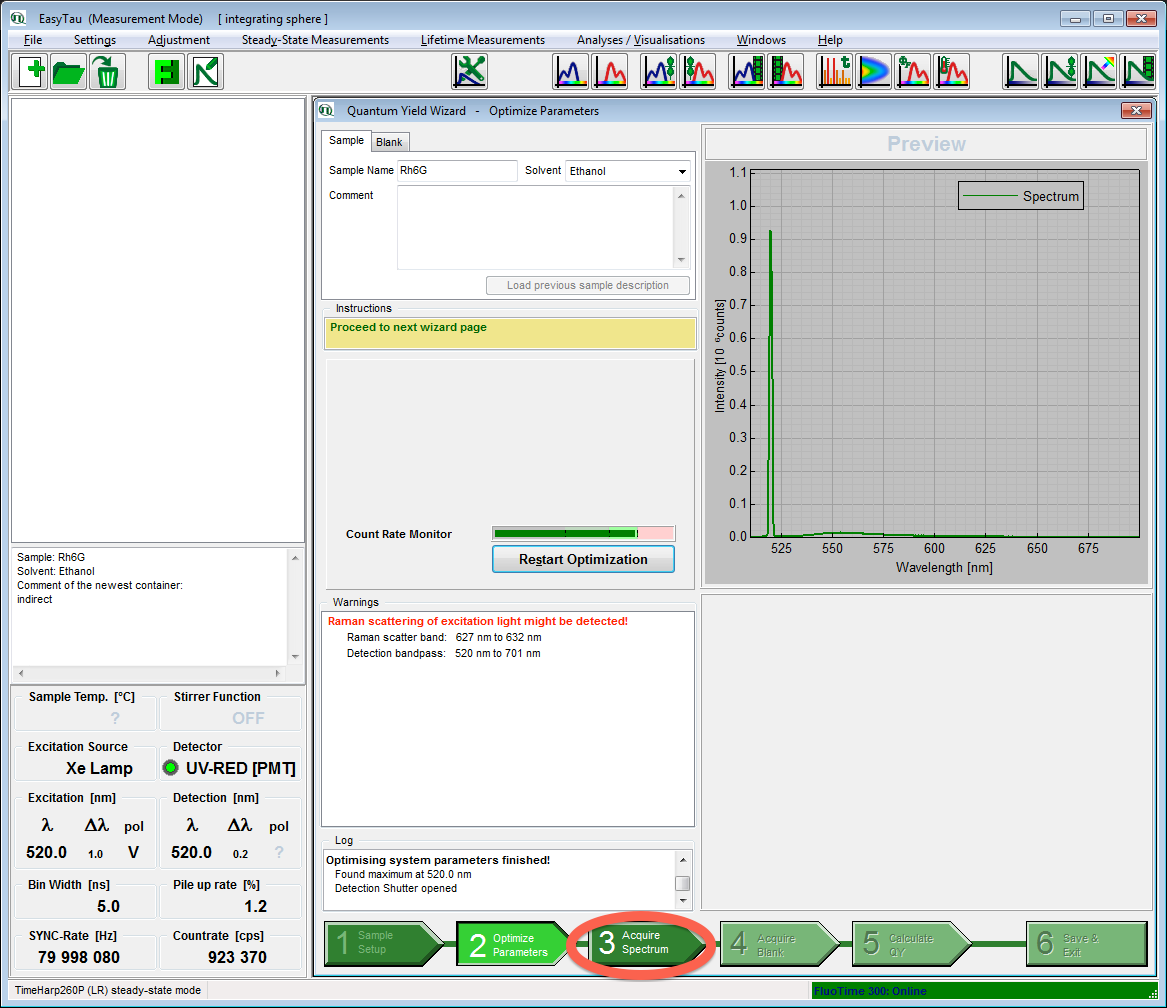
Task: Click the Restart Optimization button
Action: [x=583, y=559]
